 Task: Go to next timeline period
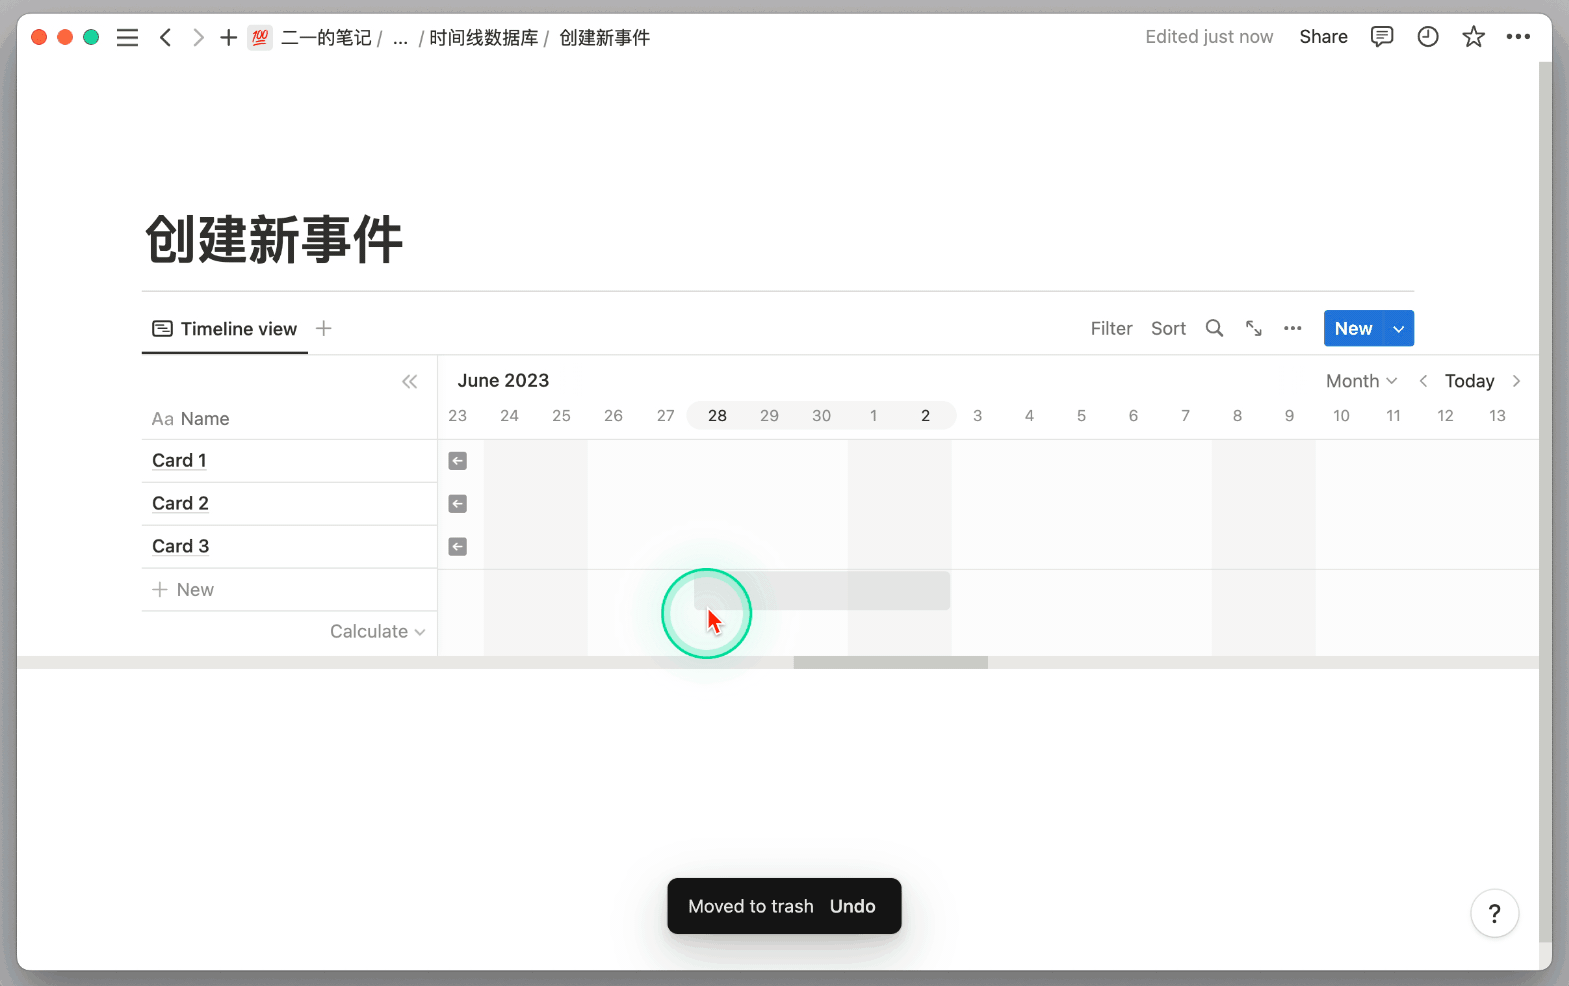click(1516, 381)
